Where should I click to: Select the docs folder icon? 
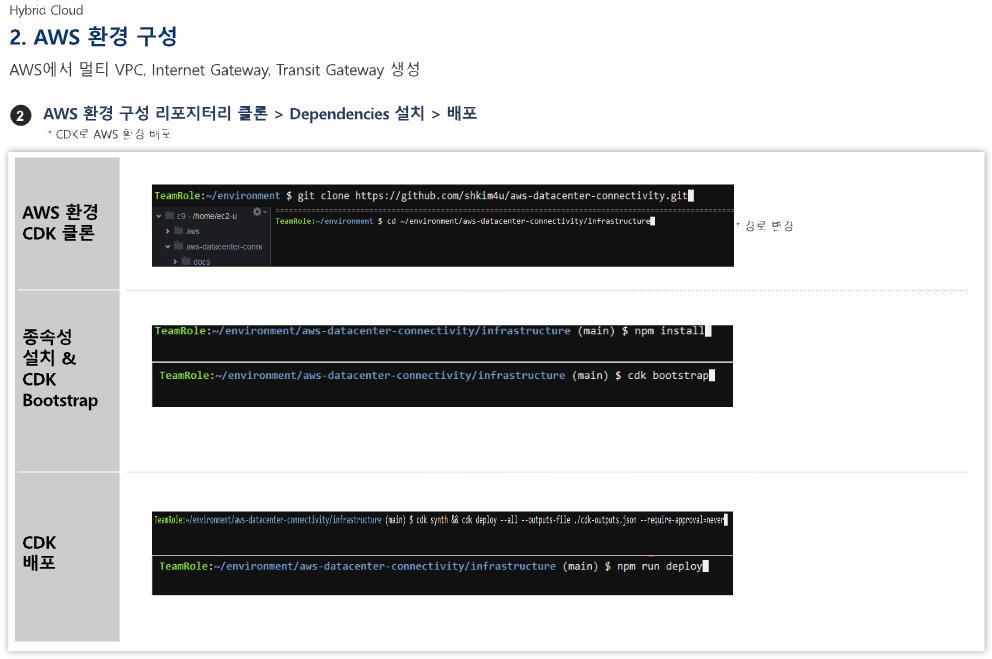186,261
